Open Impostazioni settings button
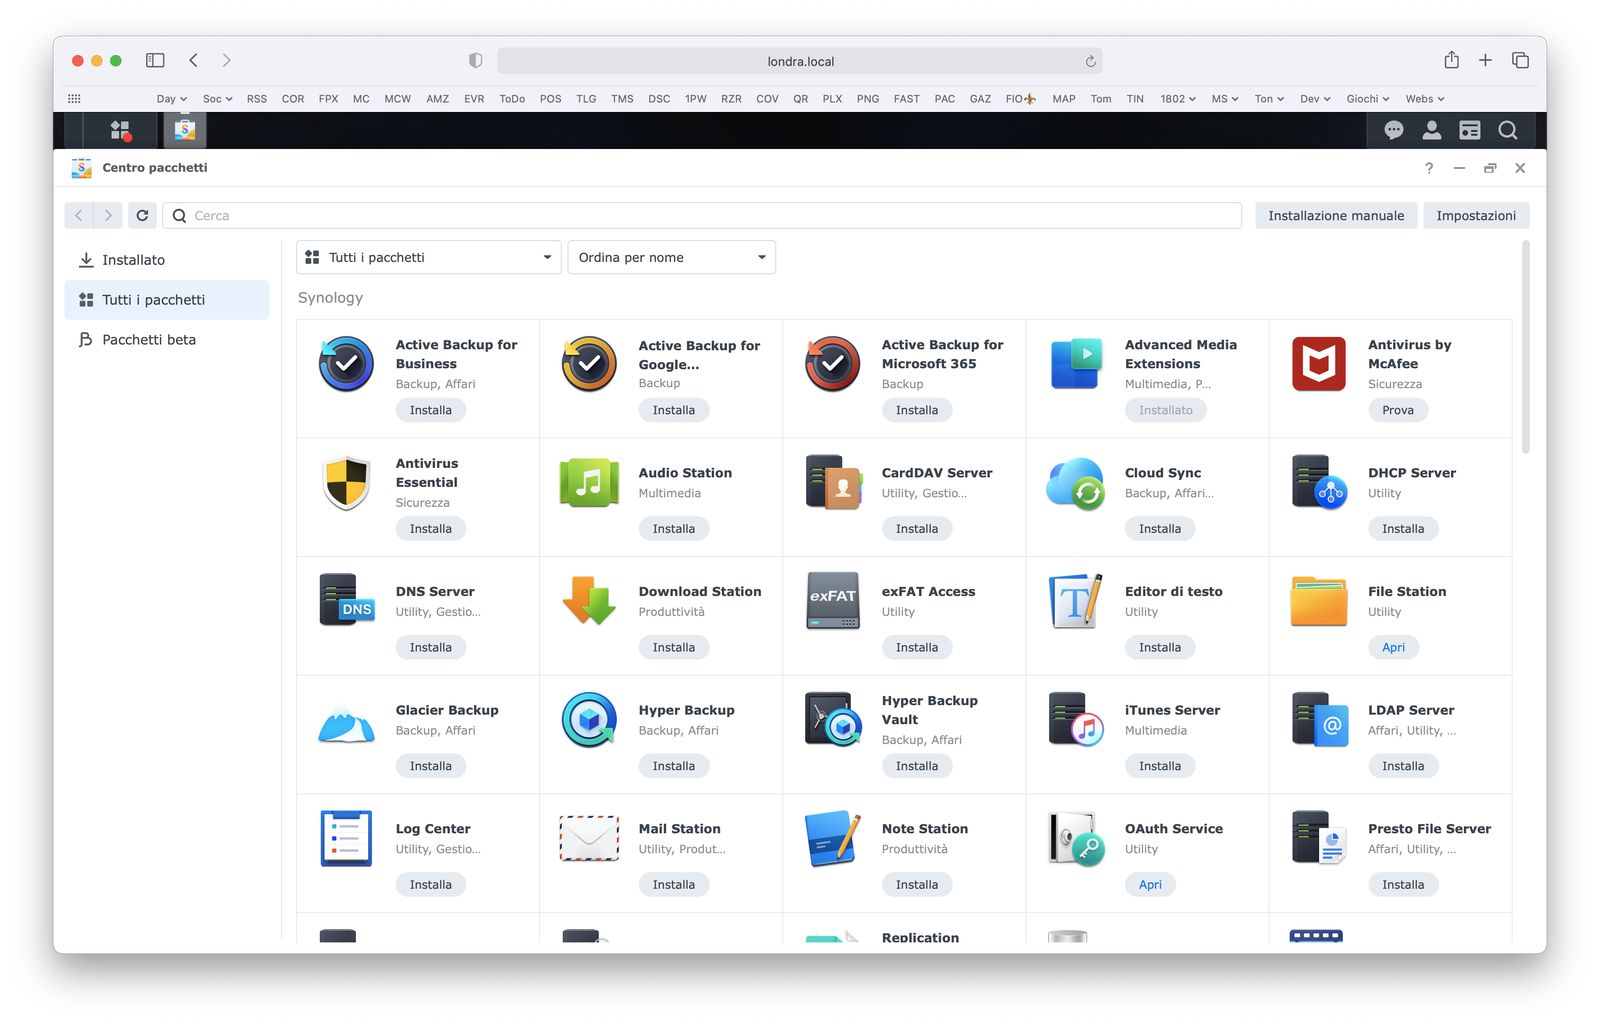Image resolution: width=1600 pixels, height=1024 pixels. click(x=1476, y=216)
